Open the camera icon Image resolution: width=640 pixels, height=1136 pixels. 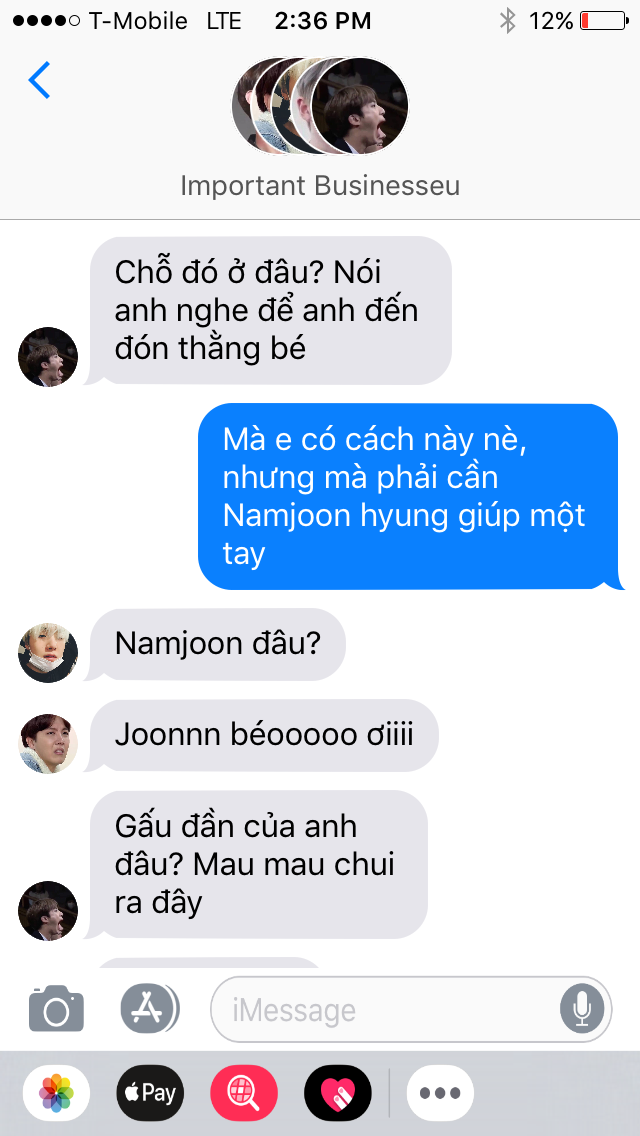tap(57, 1008)
